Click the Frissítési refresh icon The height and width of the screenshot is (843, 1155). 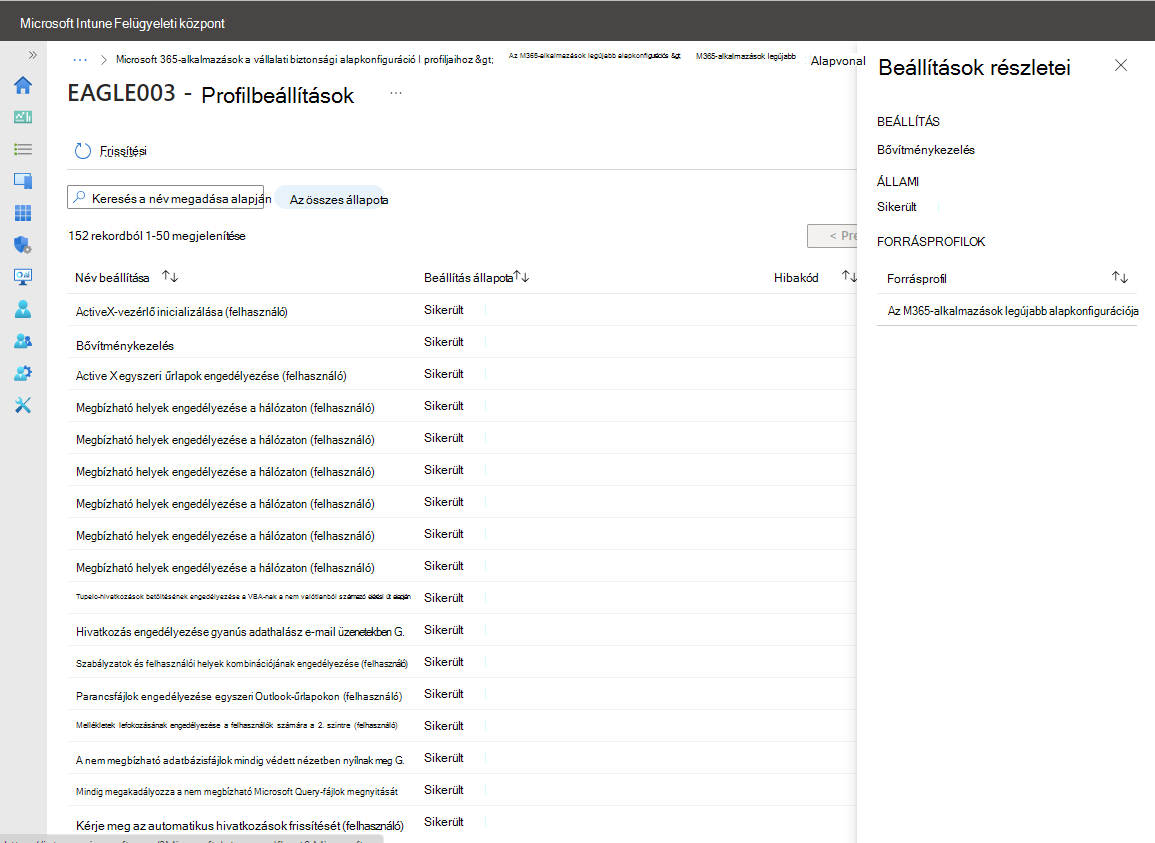(x=82, y=151)
